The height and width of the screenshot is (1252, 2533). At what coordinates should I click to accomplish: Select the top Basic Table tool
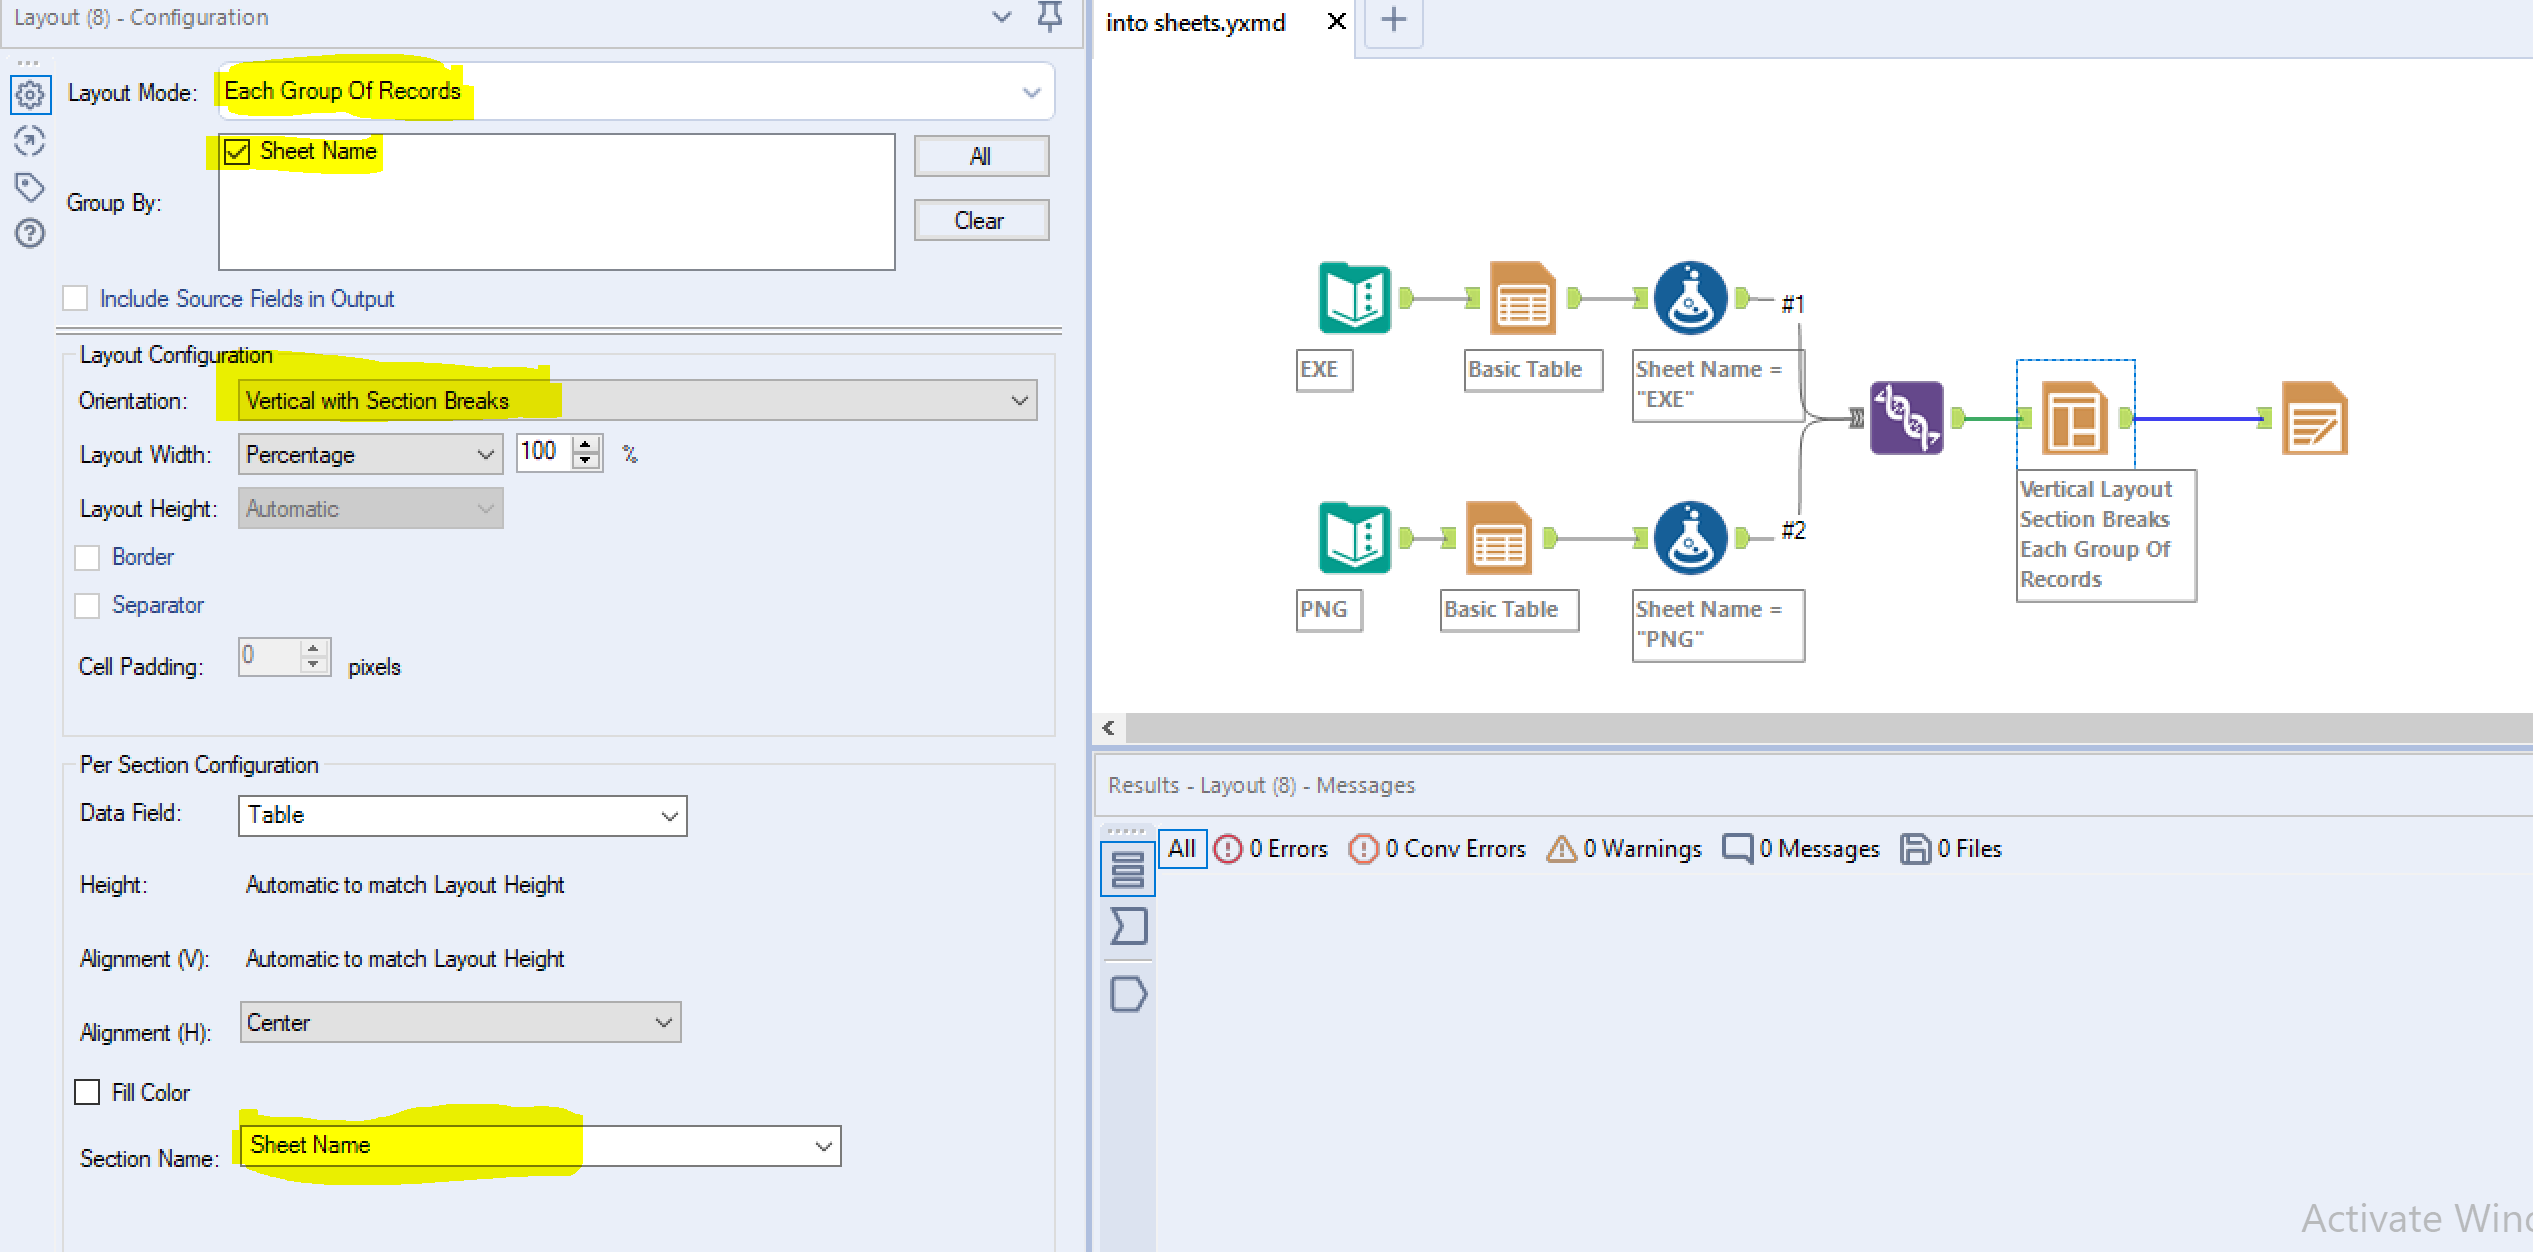pos(1522,298)
